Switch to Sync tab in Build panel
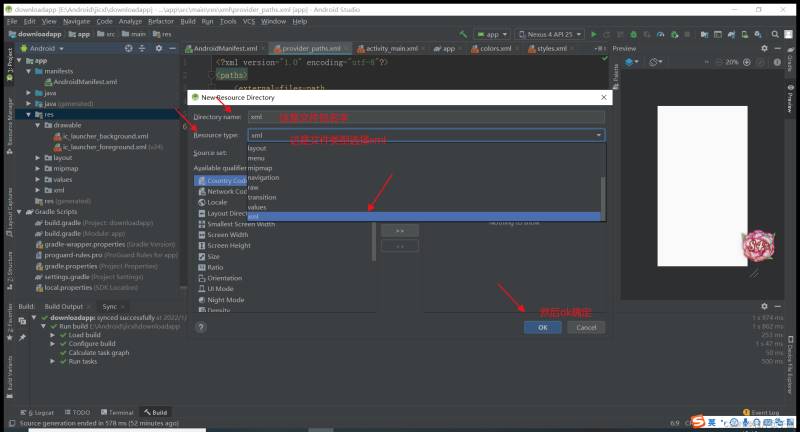800x432 pixels. tap(110, 307)
